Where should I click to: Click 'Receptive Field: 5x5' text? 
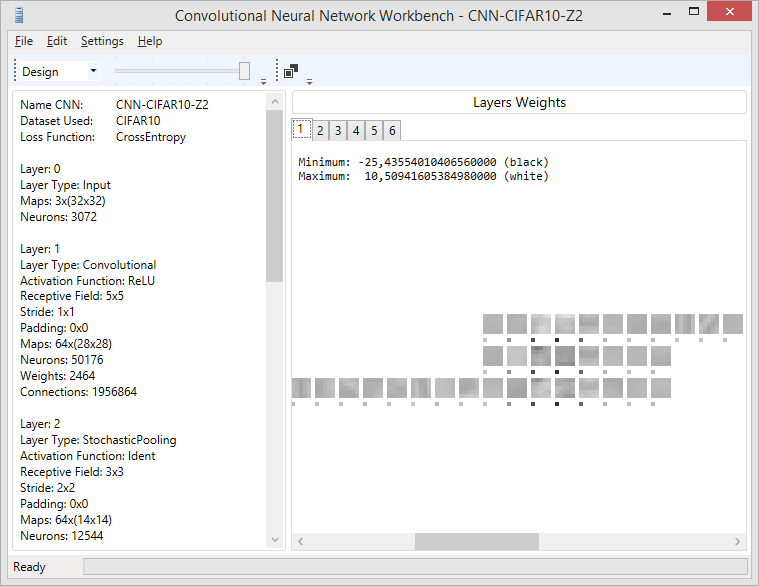72,296
